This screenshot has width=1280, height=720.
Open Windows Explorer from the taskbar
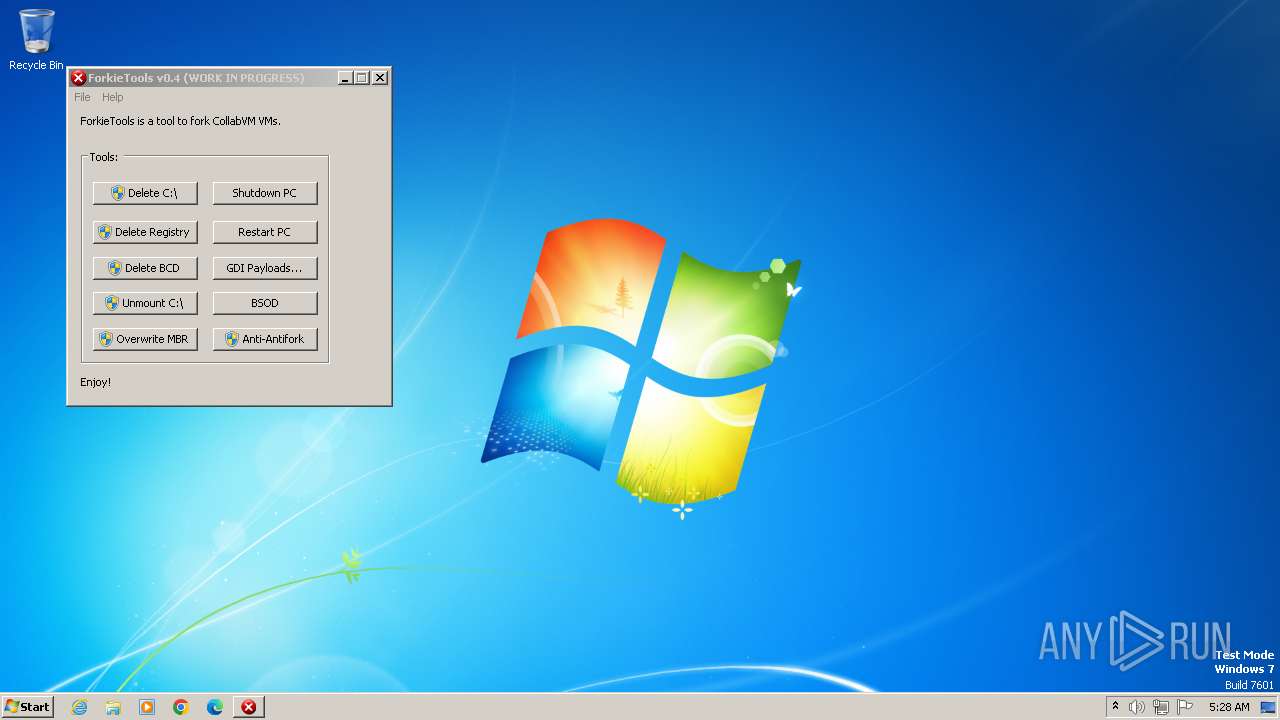coord(113,707)
